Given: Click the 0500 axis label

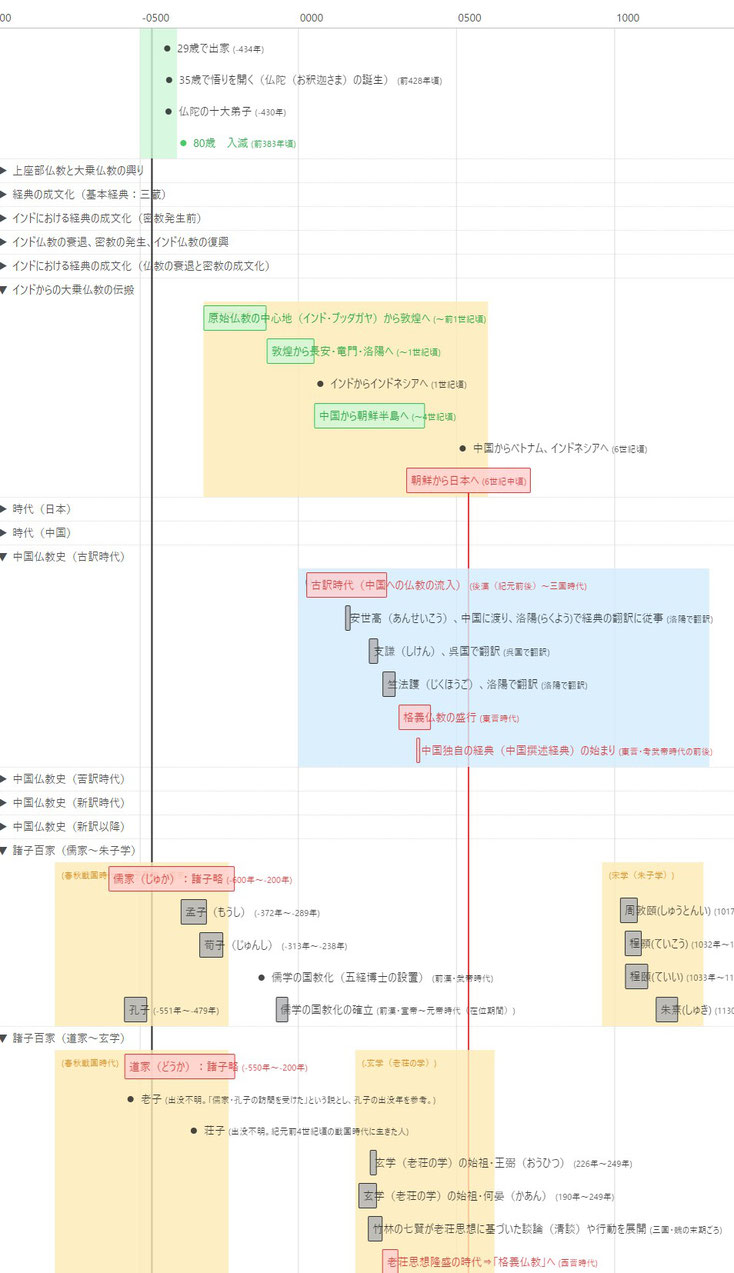Looking at the screenshot, I should tap(468, 17).
